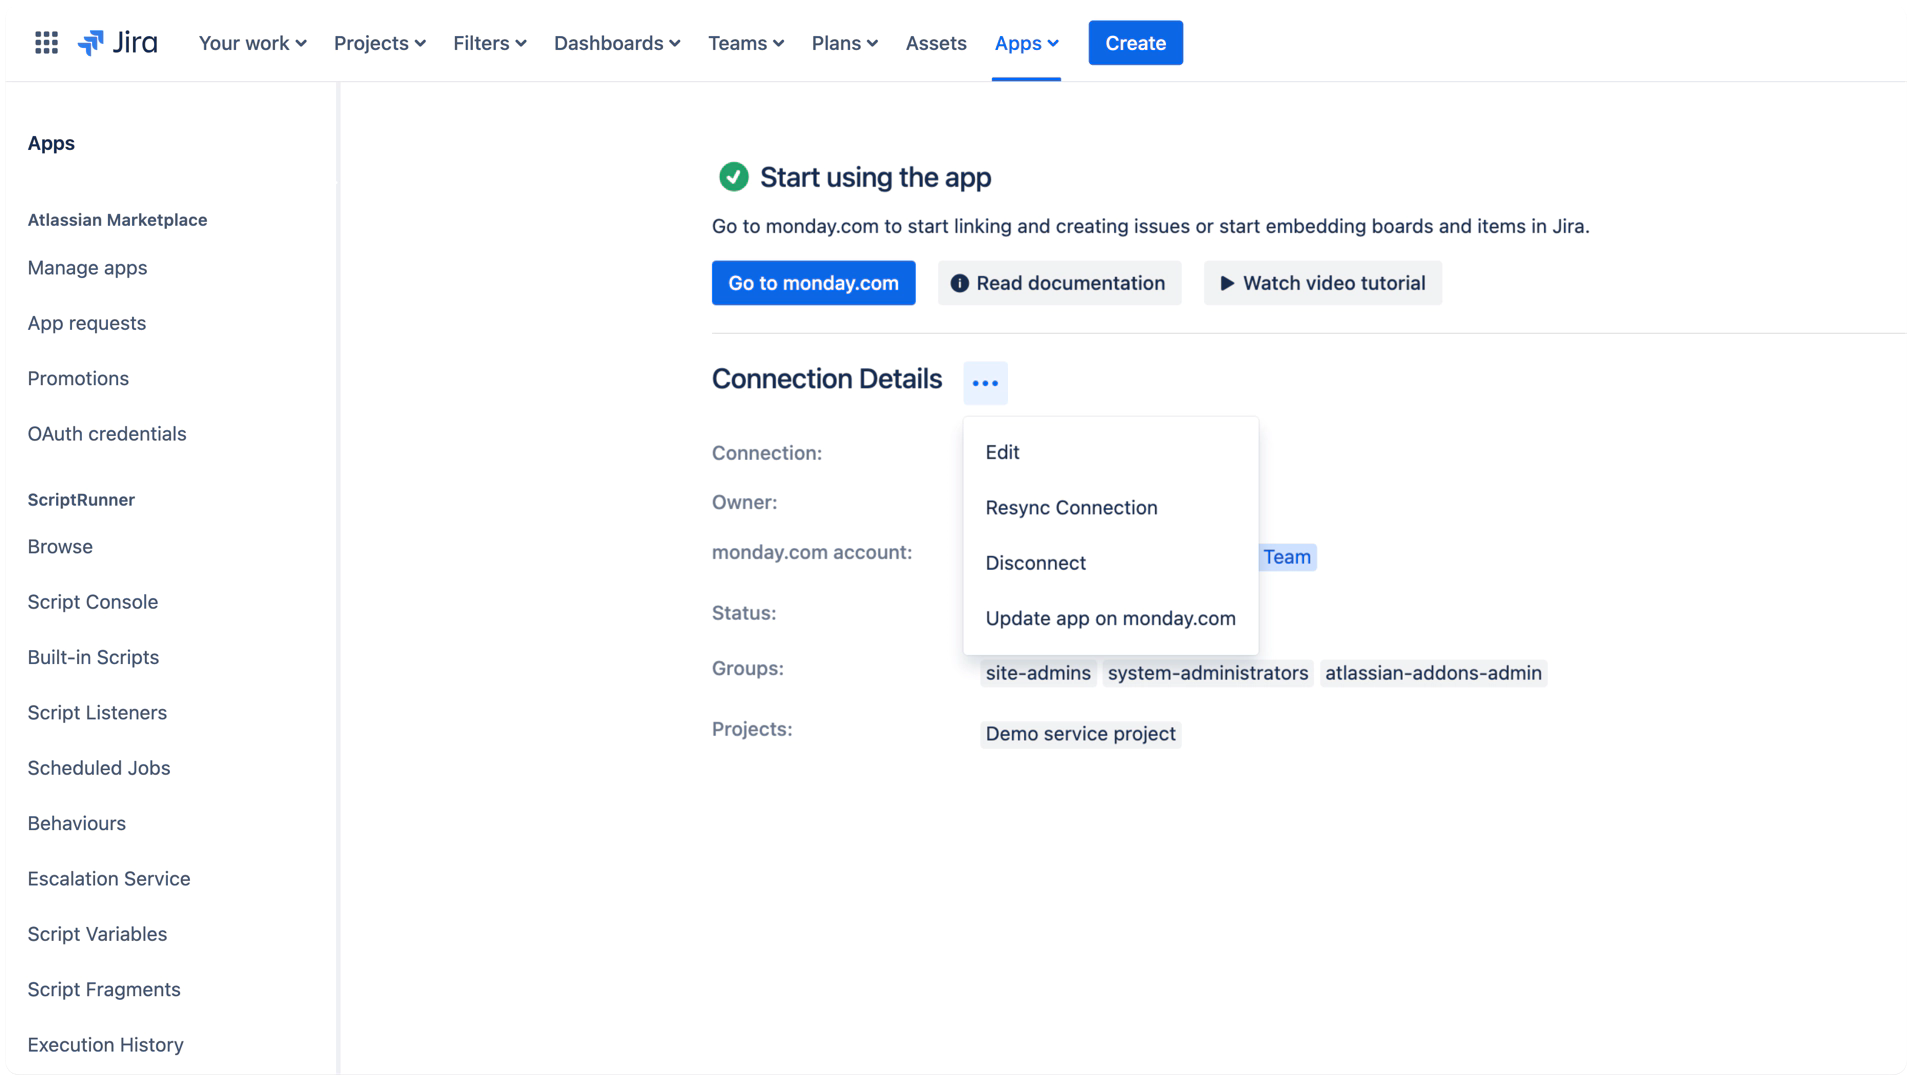
Task: Open the Apps dropdown in navigation
Action: 1026,43
